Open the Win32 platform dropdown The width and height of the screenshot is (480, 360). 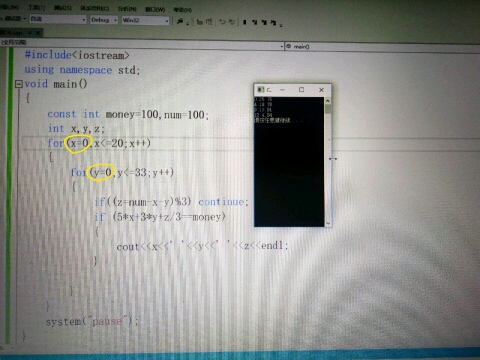(145, 20)
